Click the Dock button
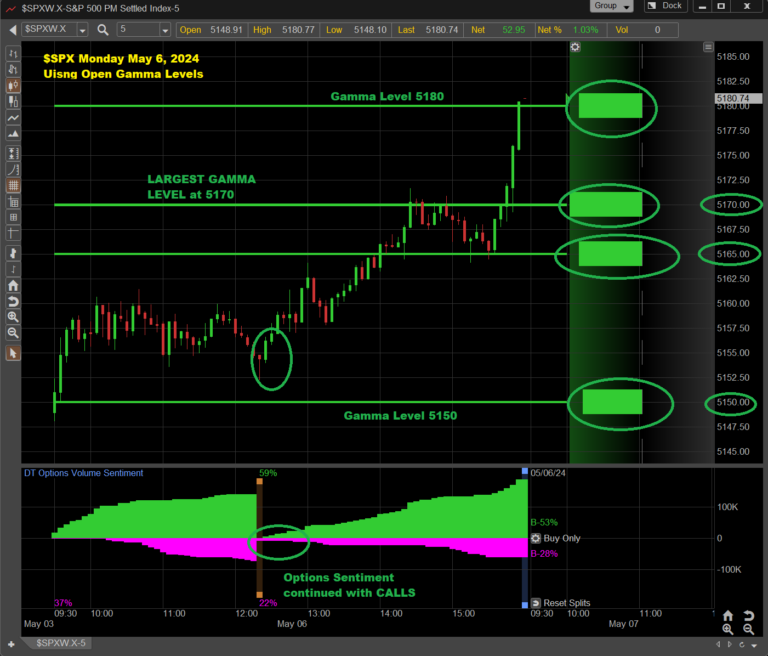The height and width of the screenshot is (656, 768). point(665,6)
